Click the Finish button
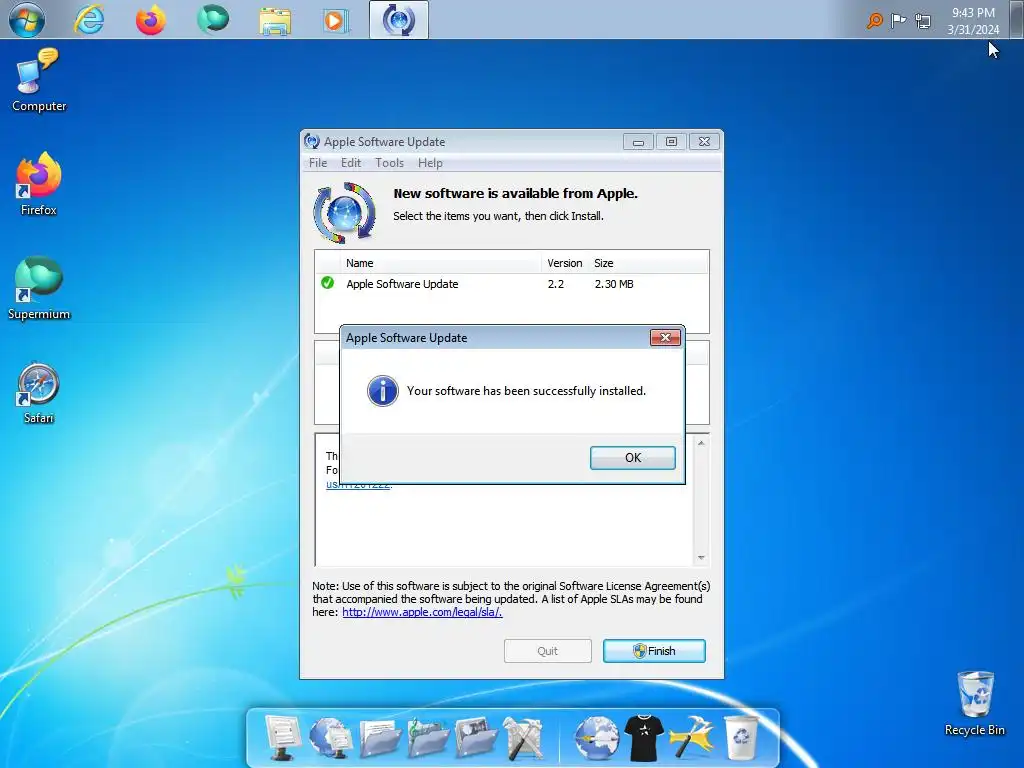This screenshot has height=768, width=1024. point(654,651)
